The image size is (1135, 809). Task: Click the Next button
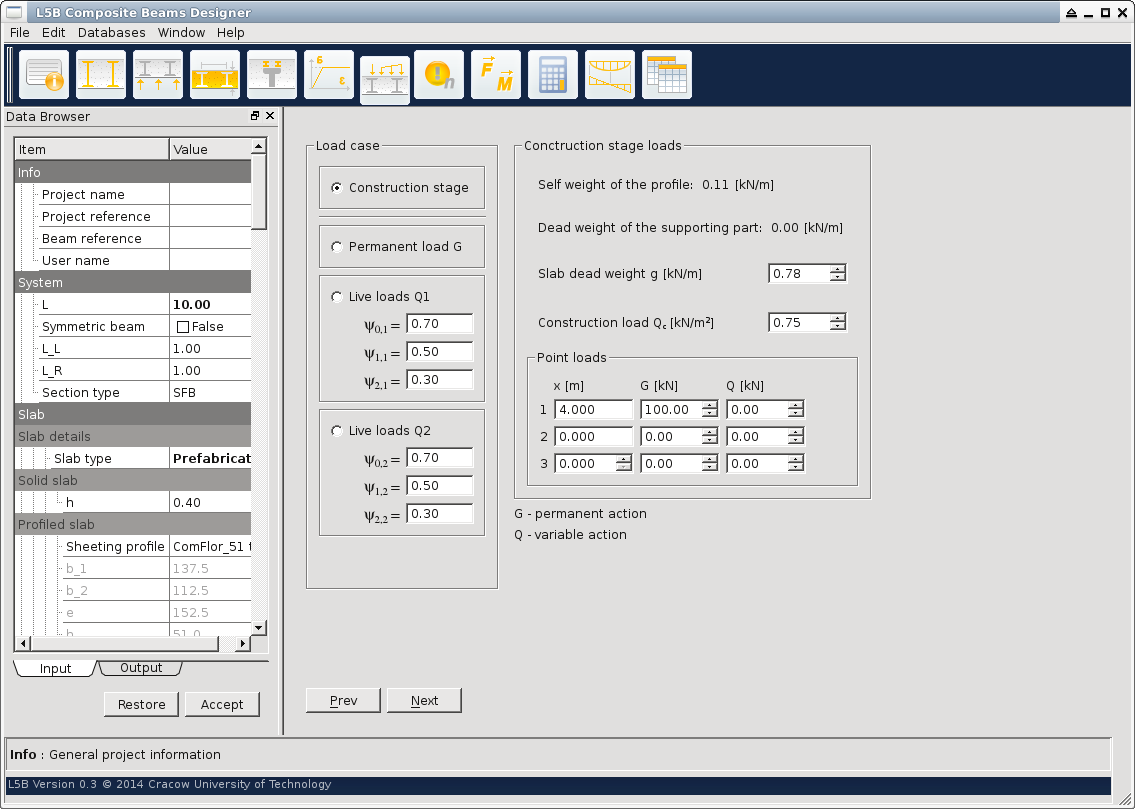click(424, 701)
